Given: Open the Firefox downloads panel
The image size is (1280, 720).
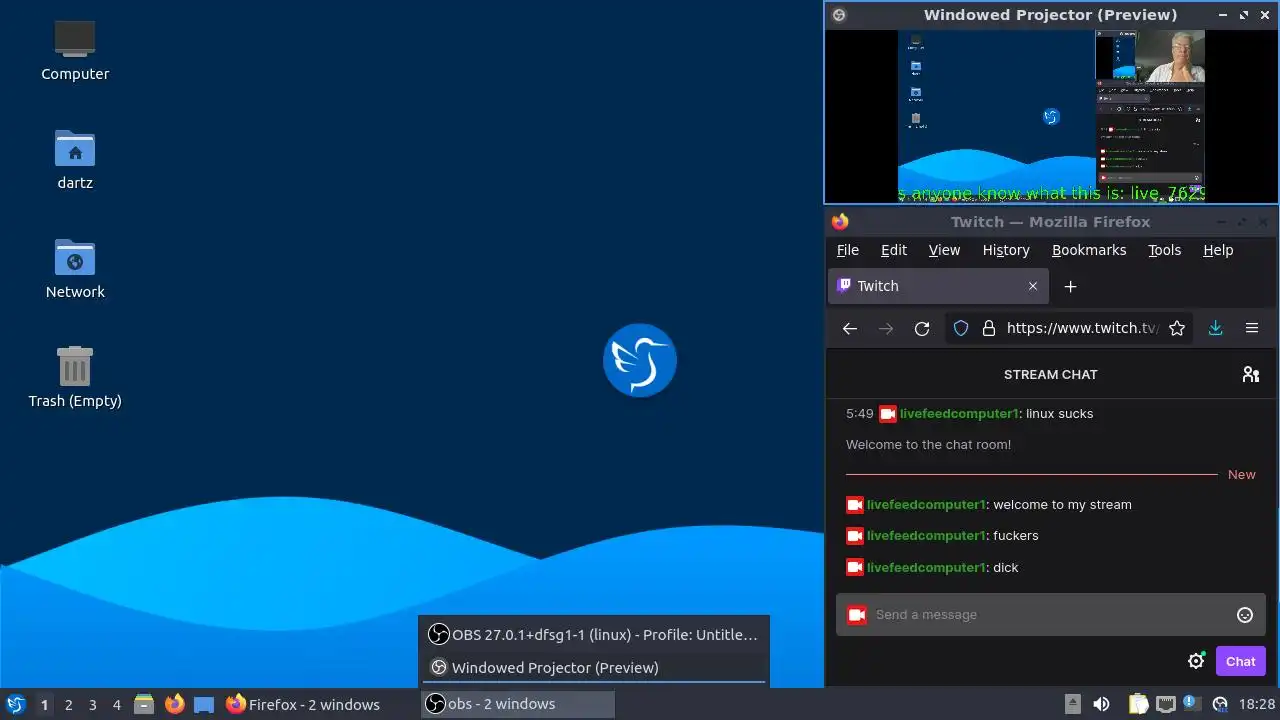Looking at the screenshot, I should [x=1216, y=328].
